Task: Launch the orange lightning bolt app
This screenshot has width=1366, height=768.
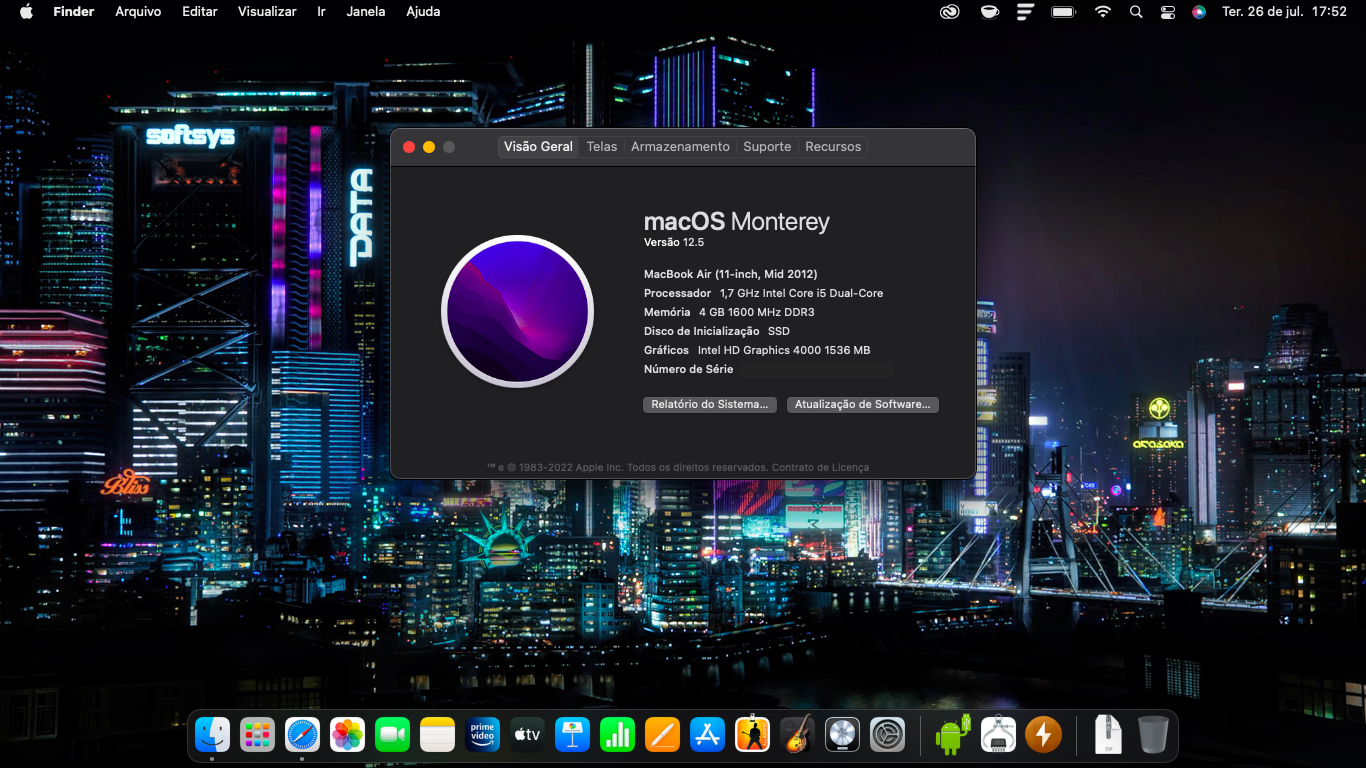Action: (x=1043, y=735)
